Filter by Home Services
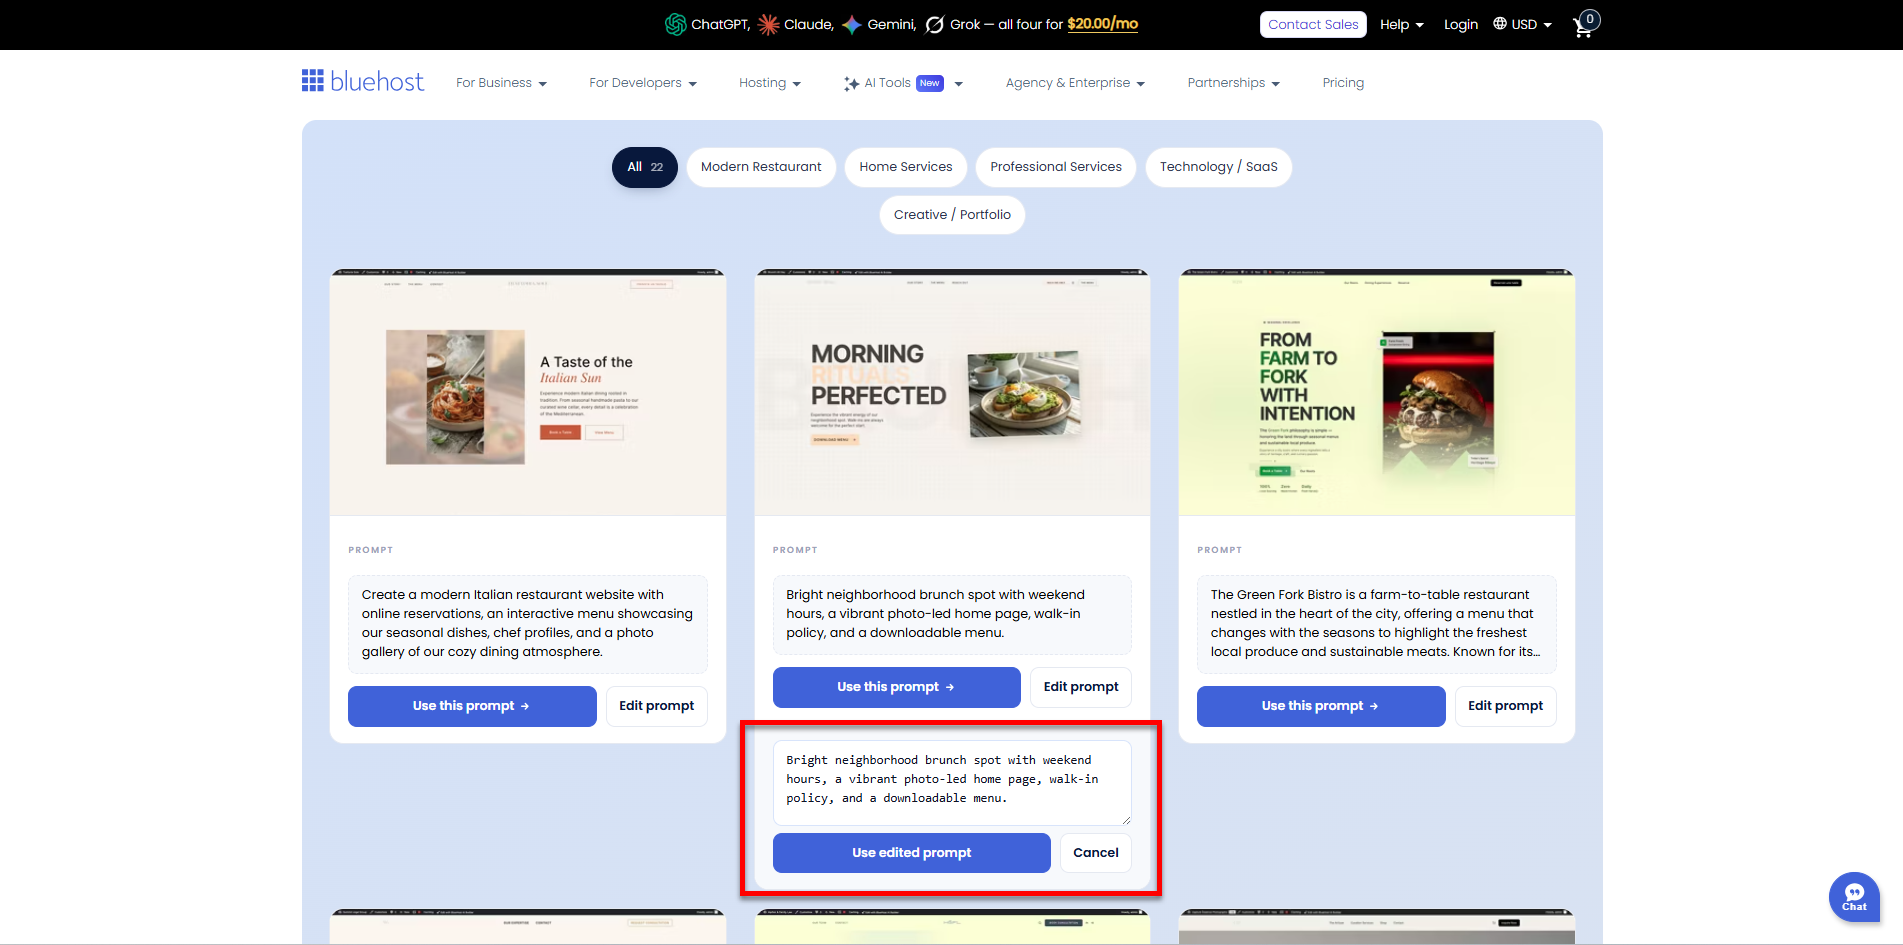The width and height of the screenshot is (1903, 945). (x=906, y=167)
